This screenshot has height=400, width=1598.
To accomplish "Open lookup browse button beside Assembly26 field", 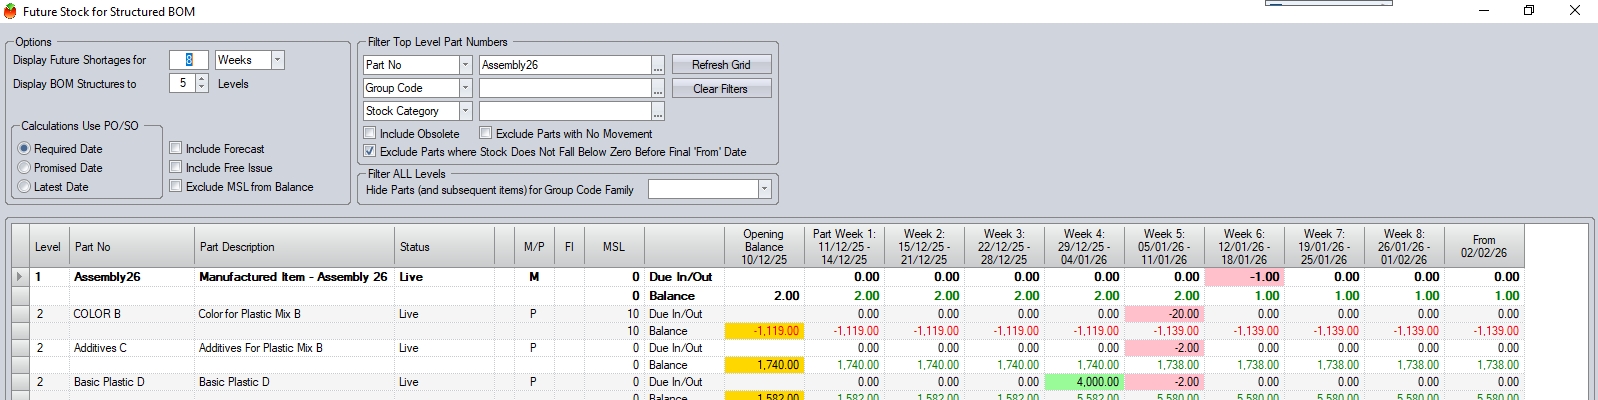I will [x=658, y=65].
